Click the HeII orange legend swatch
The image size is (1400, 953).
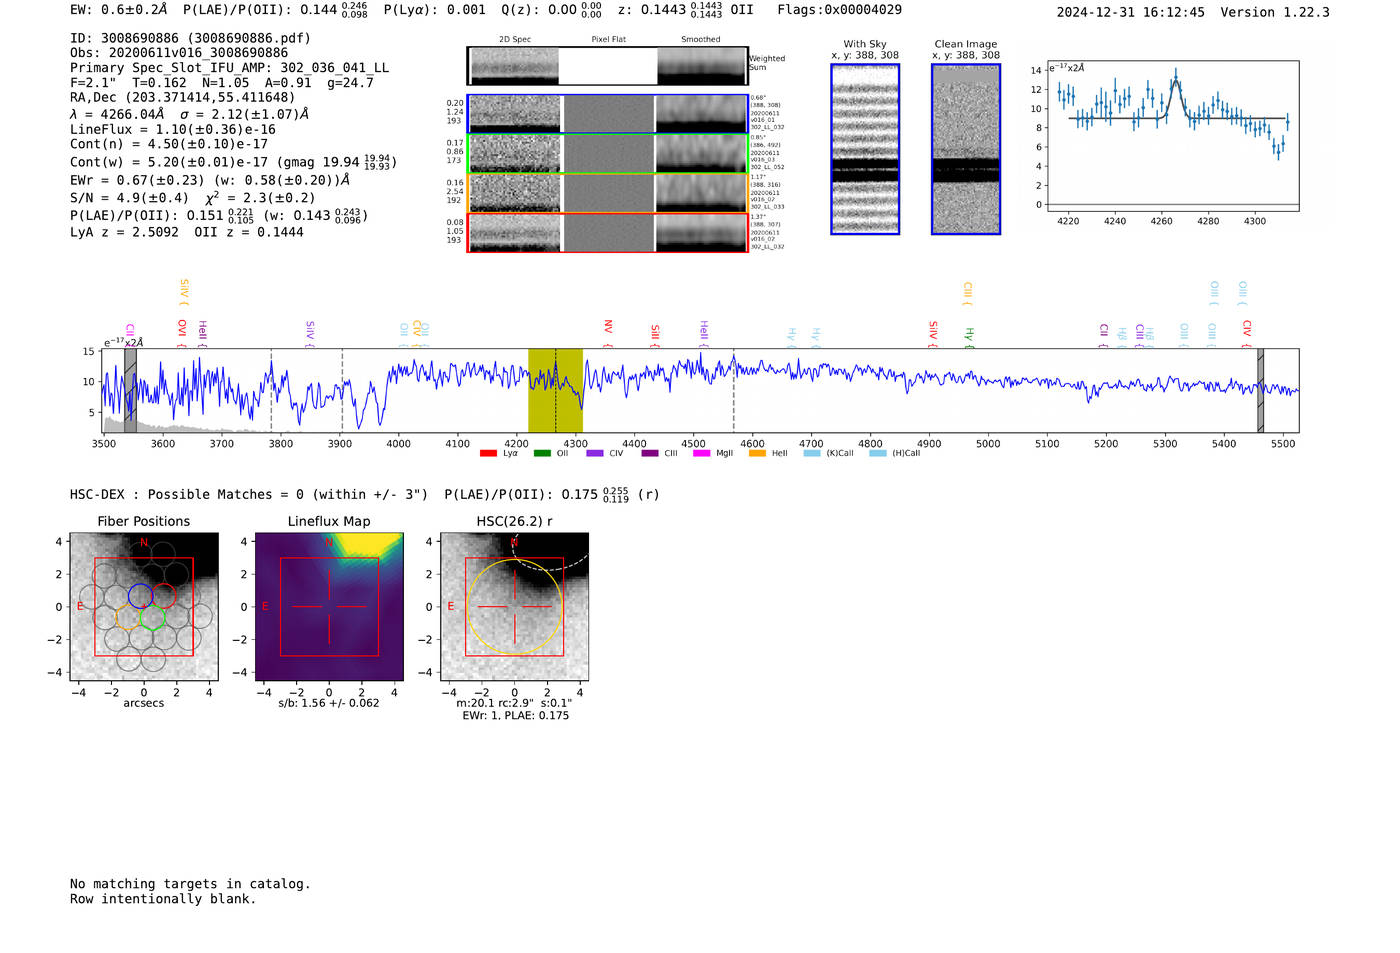click(x=757, y=453)
